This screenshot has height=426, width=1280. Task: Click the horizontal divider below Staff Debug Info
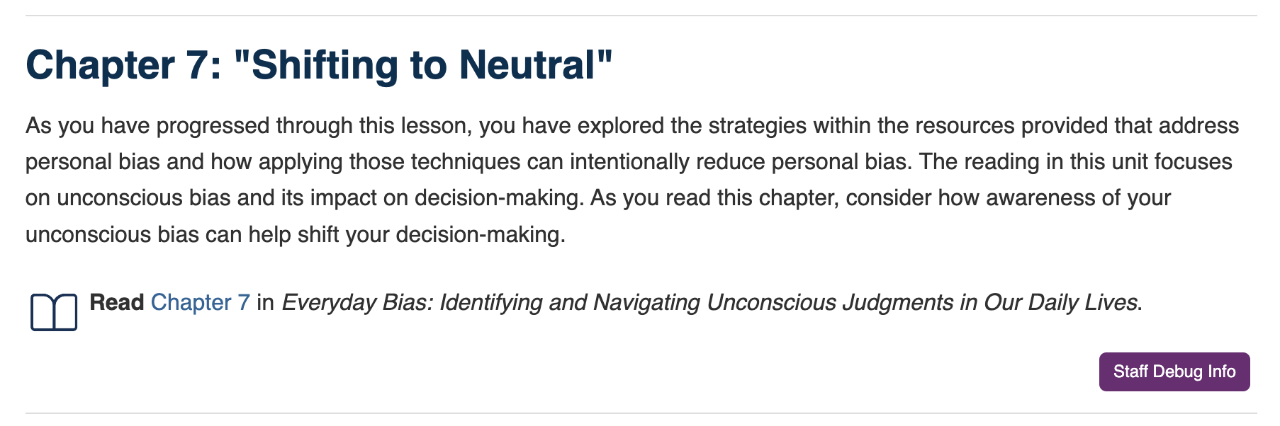coord(640,413)
